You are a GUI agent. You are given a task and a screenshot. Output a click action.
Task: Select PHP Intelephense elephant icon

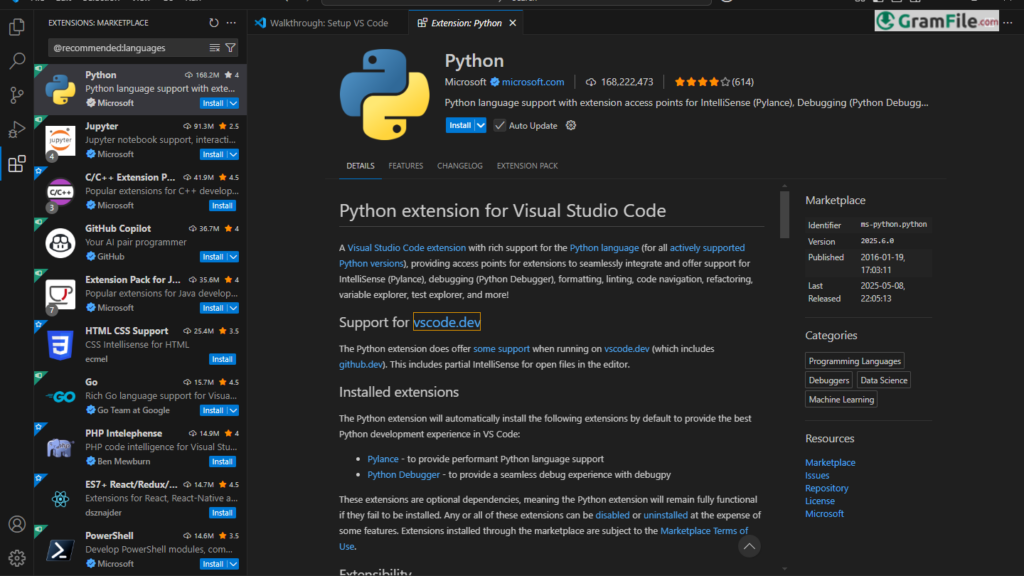click(x=60, y=448)
